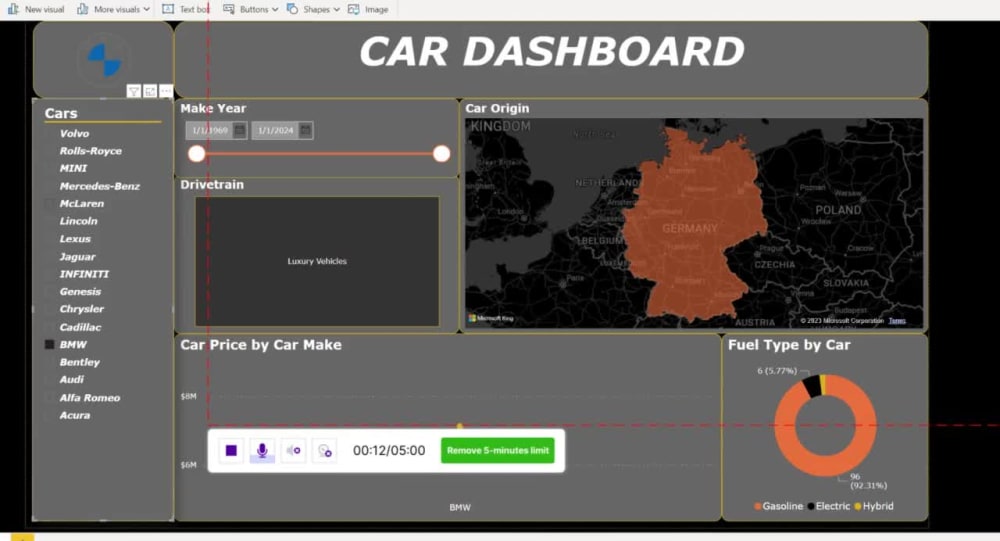
Task: Select Lexus in the Cars slicer
Action: (75, 239)
